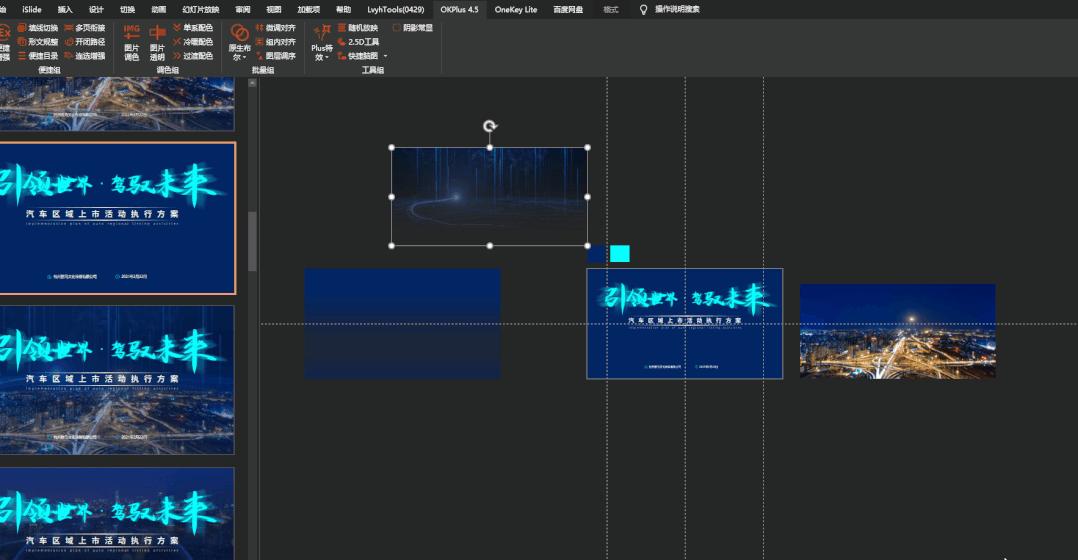1078x560 pixels.
Task: Click the thumbnail pane scrollbar up arrow
Action: (252, 83)
